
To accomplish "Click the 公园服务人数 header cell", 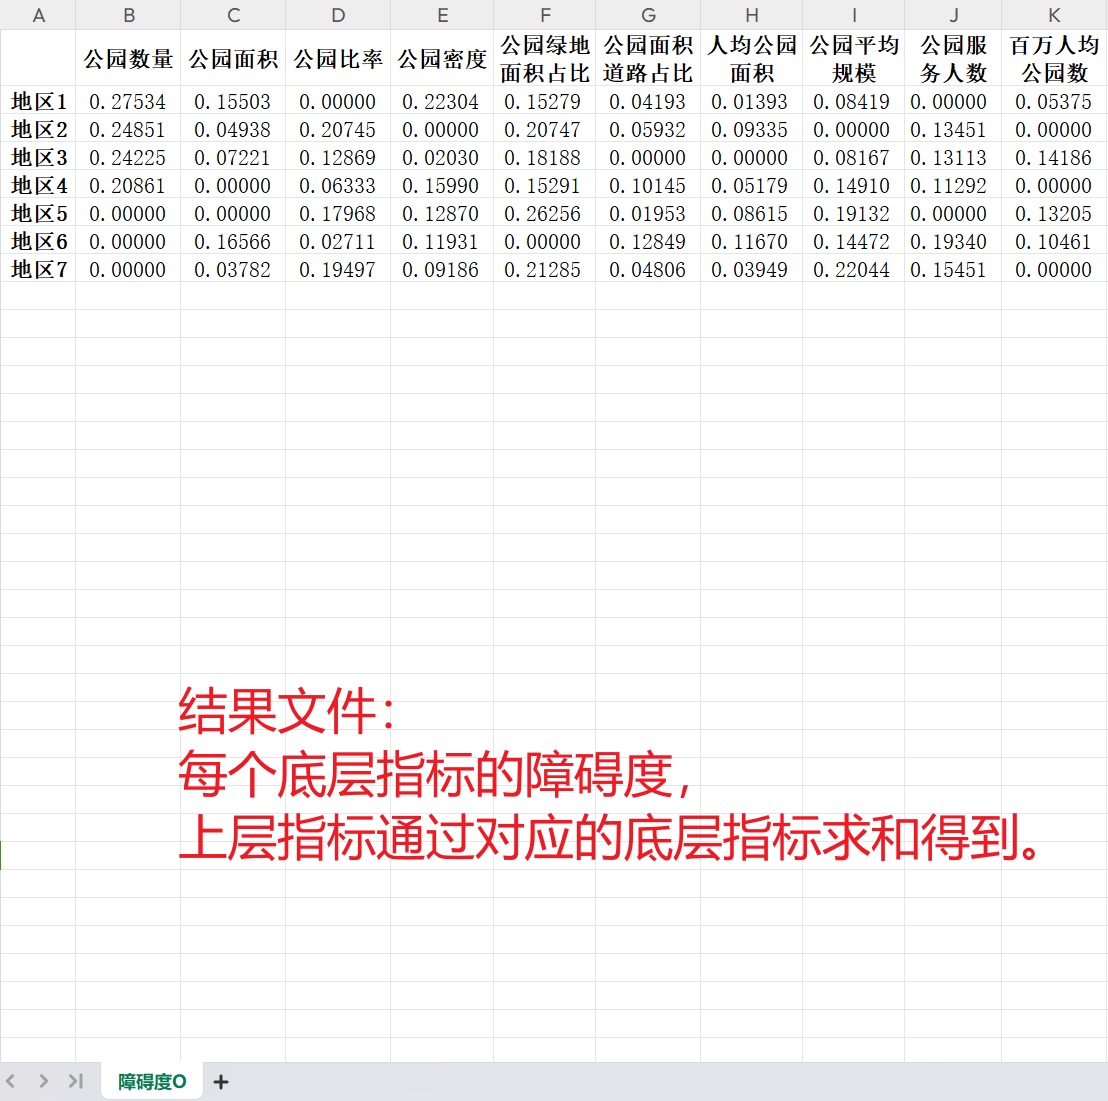I will [953, 59].
